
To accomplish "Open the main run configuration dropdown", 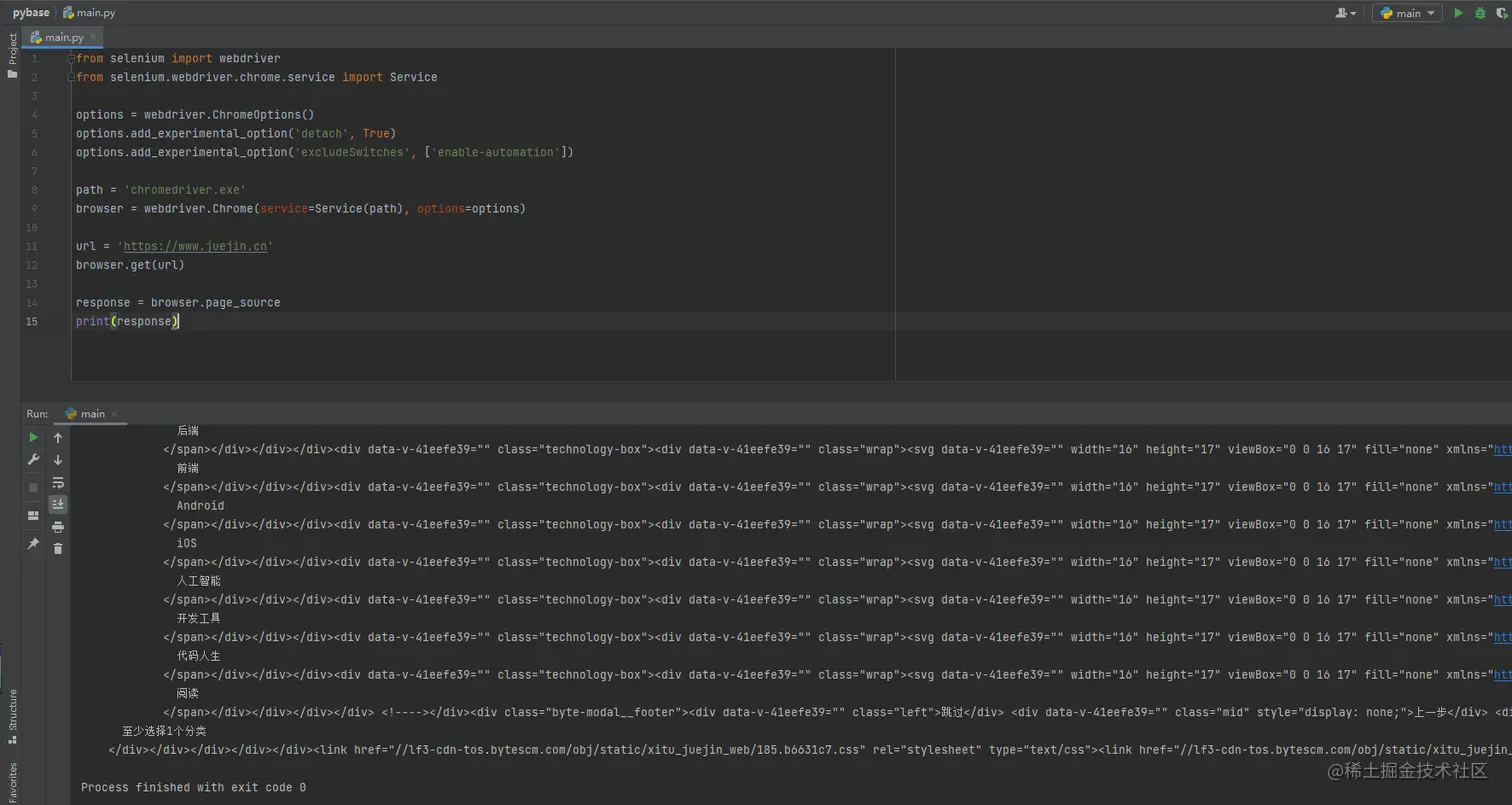I will [1407, 13].
